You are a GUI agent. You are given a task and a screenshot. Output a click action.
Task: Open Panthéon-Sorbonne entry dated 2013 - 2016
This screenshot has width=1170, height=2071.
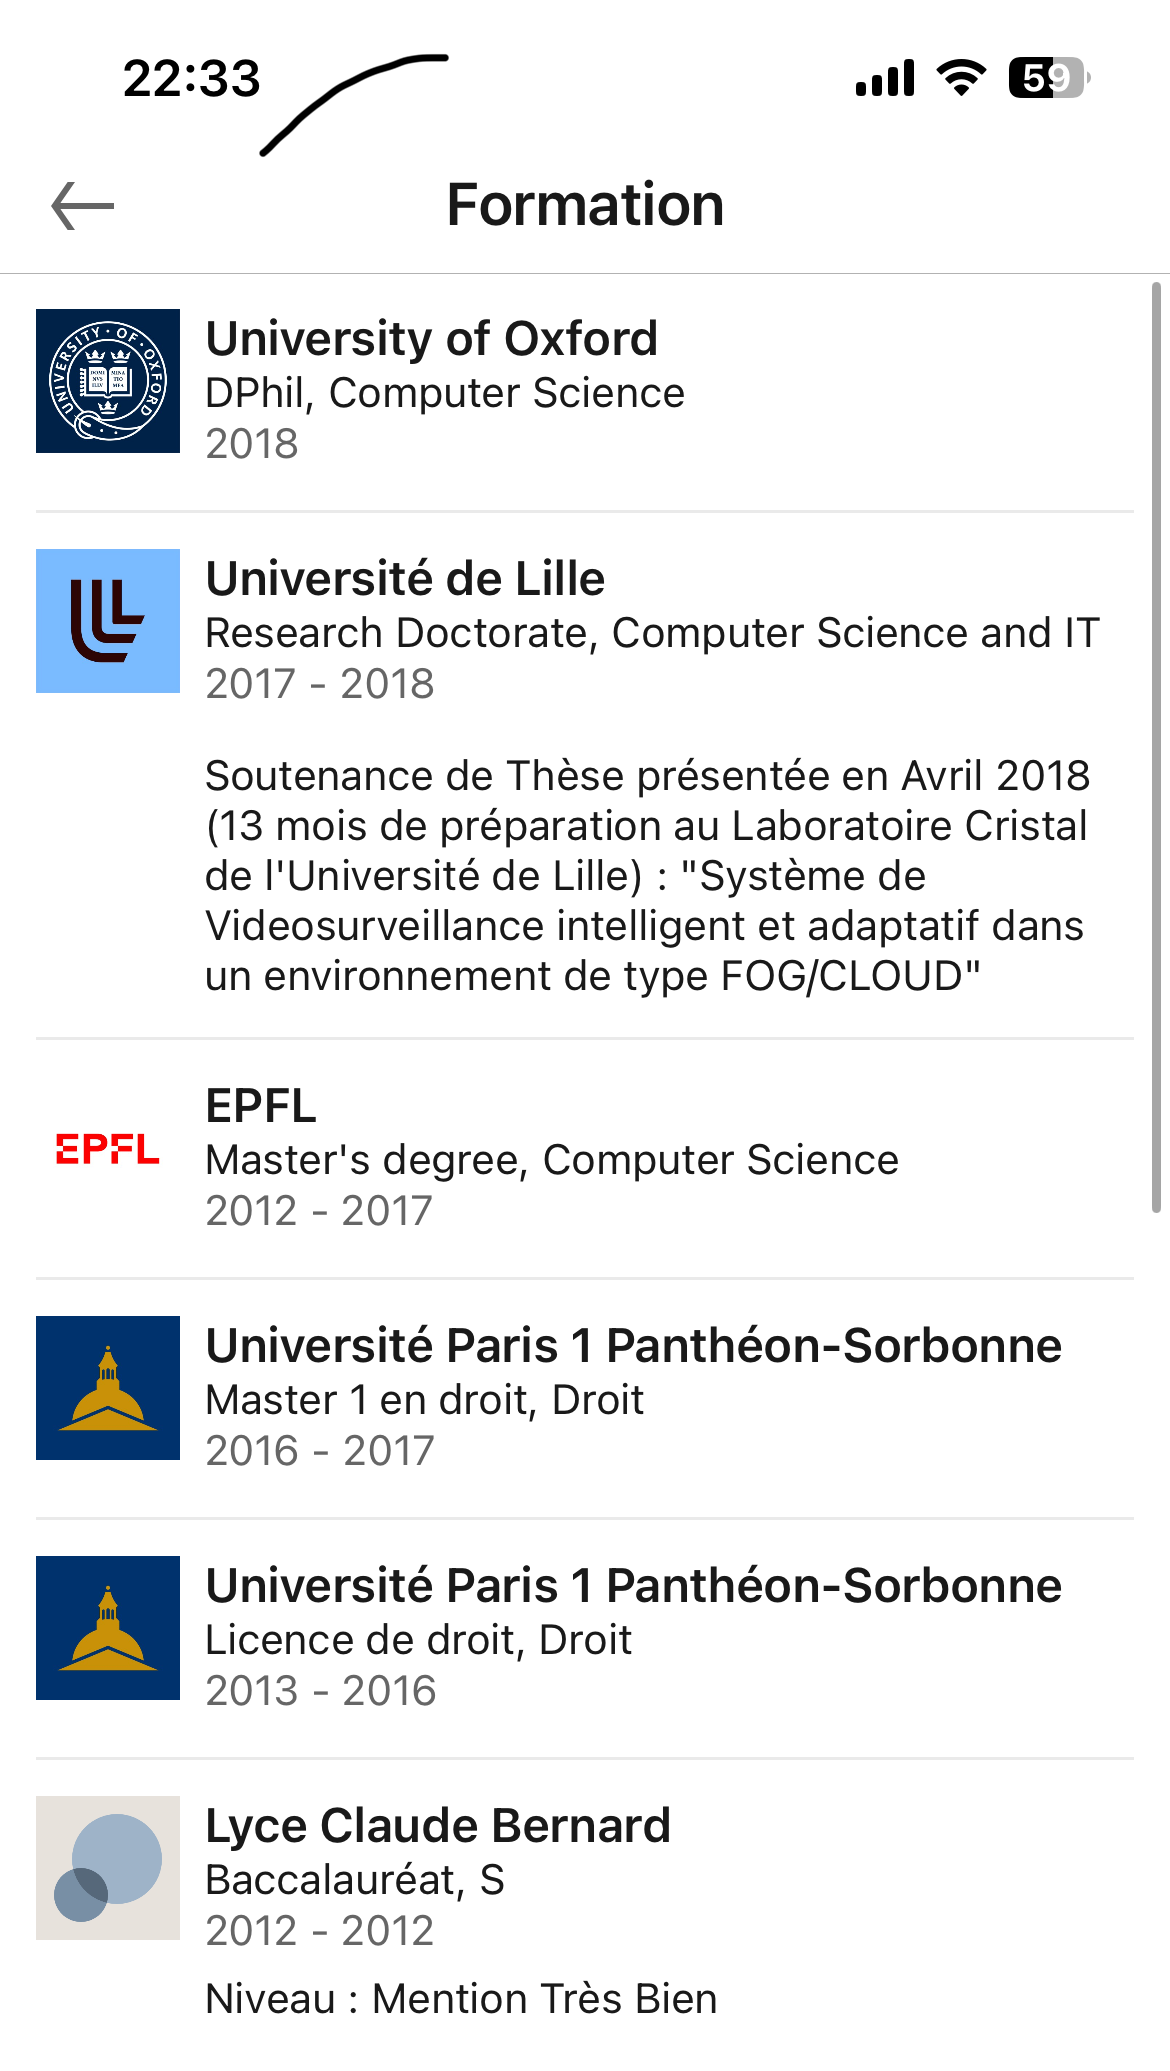(x=633, y=1586)
